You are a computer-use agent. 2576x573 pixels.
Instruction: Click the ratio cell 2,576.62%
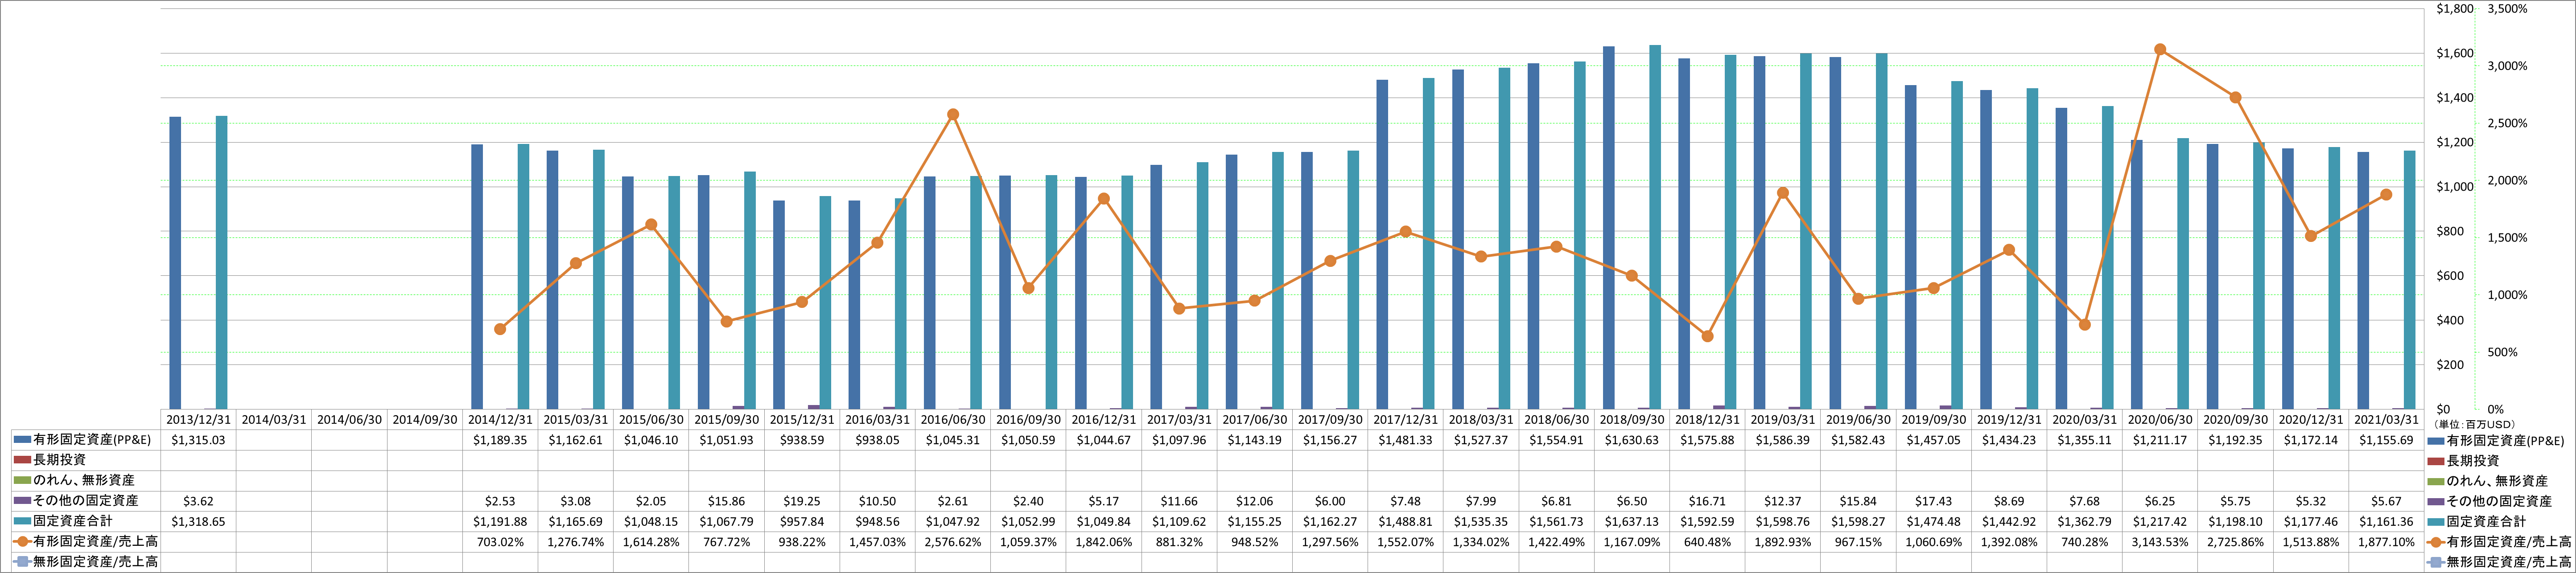click(x=953, y=542)
